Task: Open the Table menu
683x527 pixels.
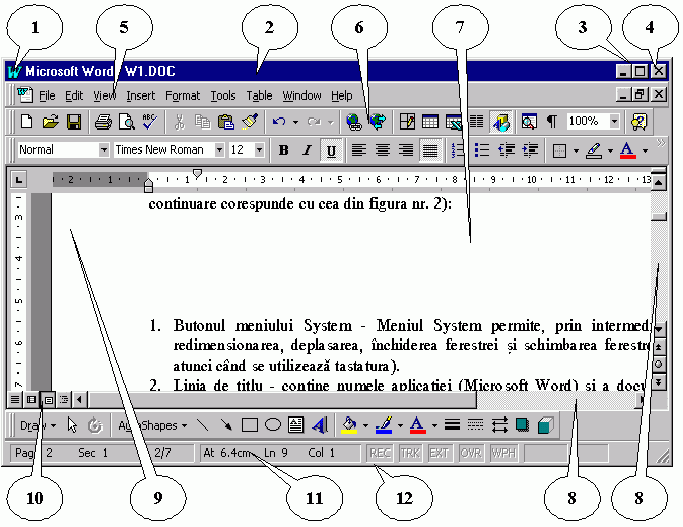Action: (259, 95)
